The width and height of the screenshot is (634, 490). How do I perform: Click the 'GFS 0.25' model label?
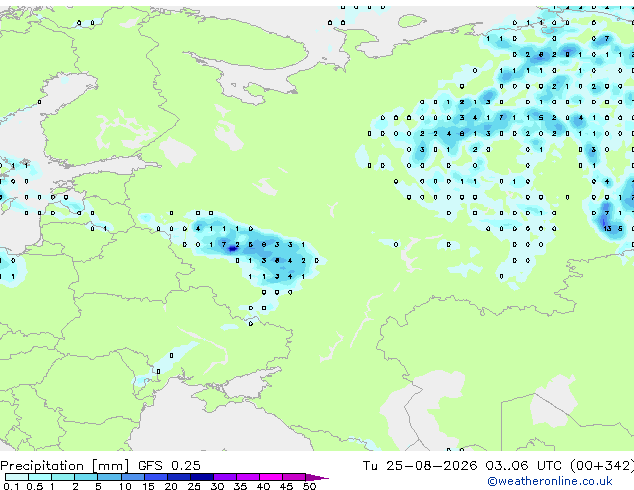tap(169, 466)
